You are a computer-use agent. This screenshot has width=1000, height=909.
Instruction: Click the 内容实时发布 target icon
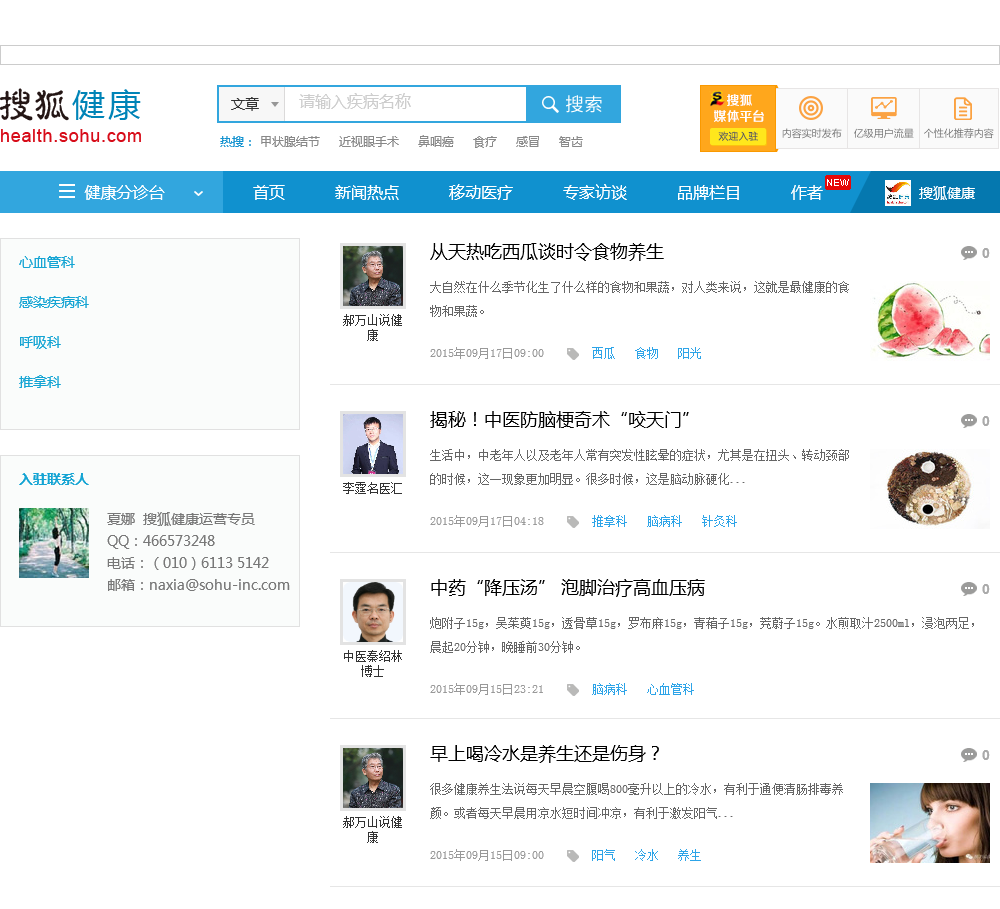tap(811, 108)
